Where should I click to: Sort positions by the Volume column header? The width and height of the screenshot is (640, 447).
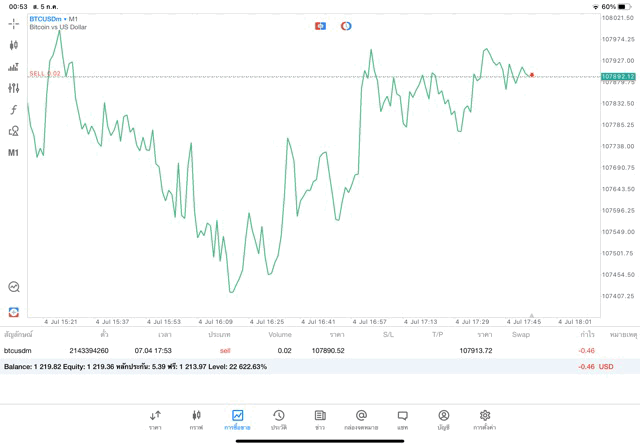(x=280, y=334)
